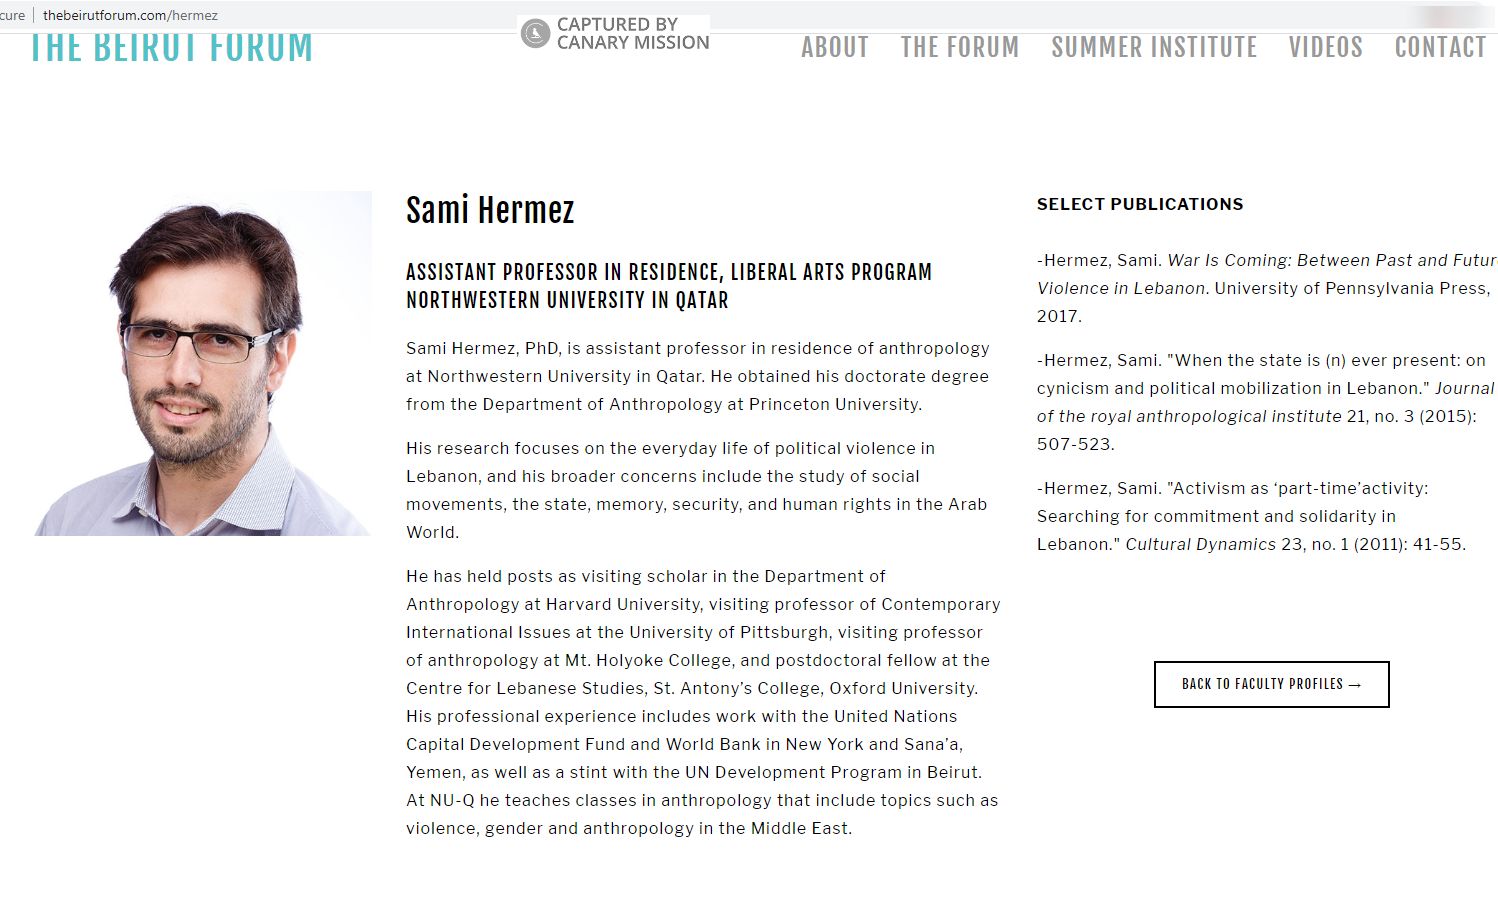Open the CONTACT page
This screenshot has width=1498, height=897.
(1440, 47)
